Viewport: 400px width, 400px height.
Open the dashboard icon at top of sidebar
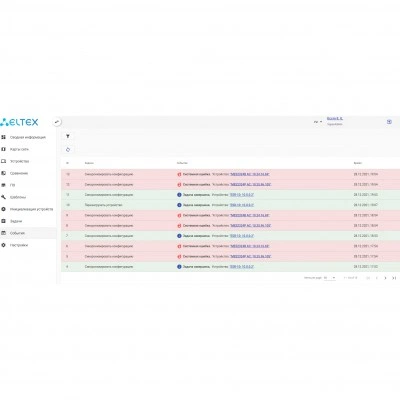(x=3, y=137)
